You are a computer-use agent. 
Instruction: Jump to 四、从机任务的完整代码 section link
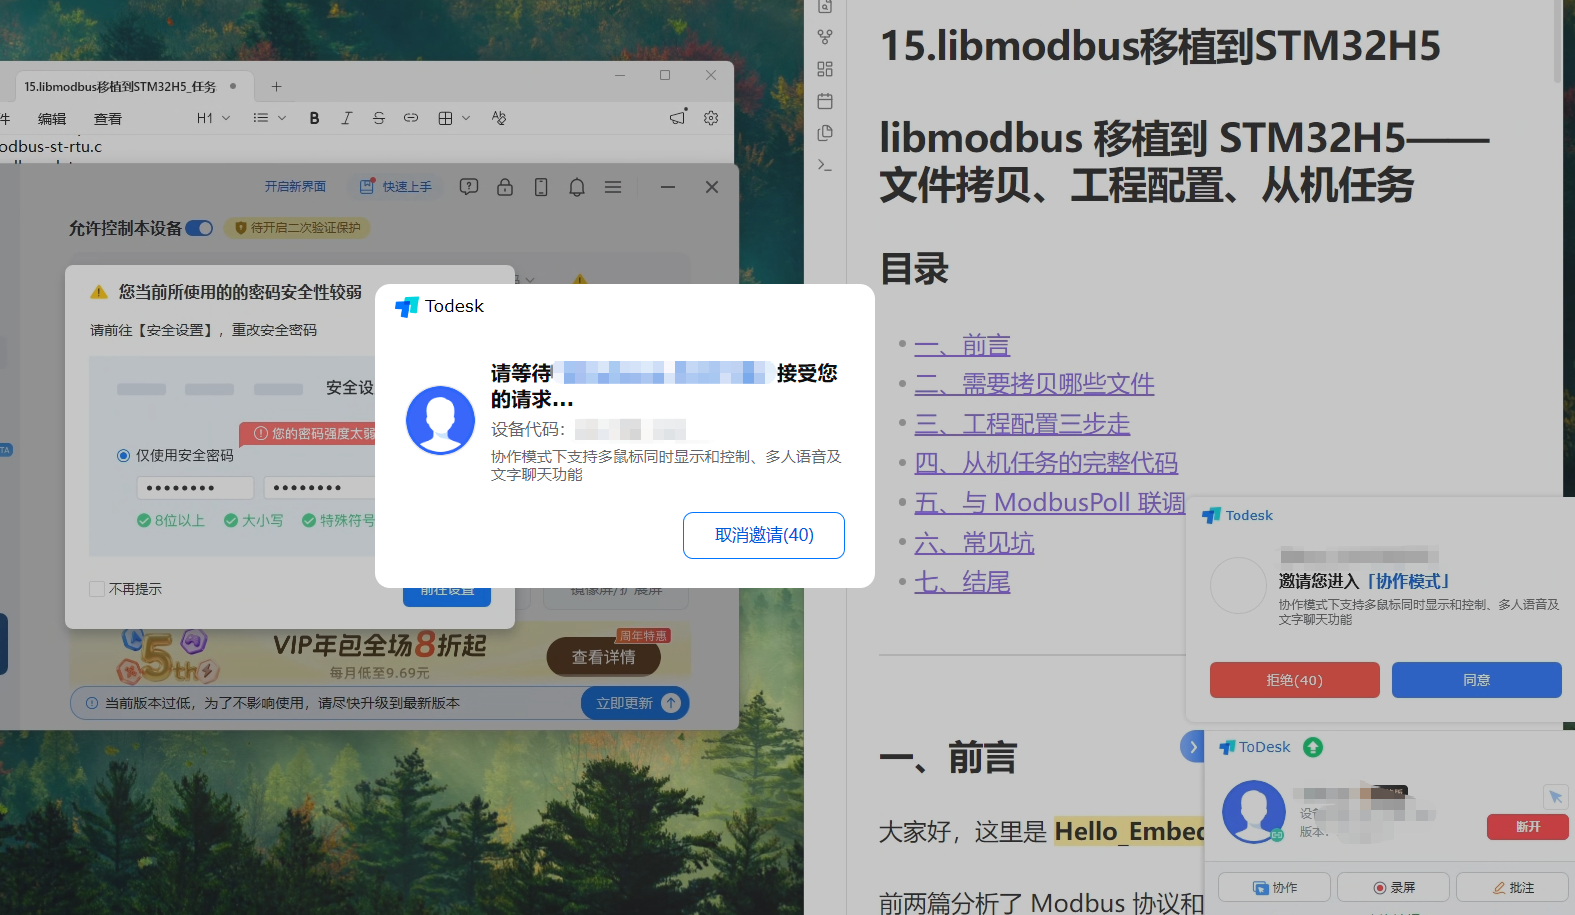point(1046,463)
